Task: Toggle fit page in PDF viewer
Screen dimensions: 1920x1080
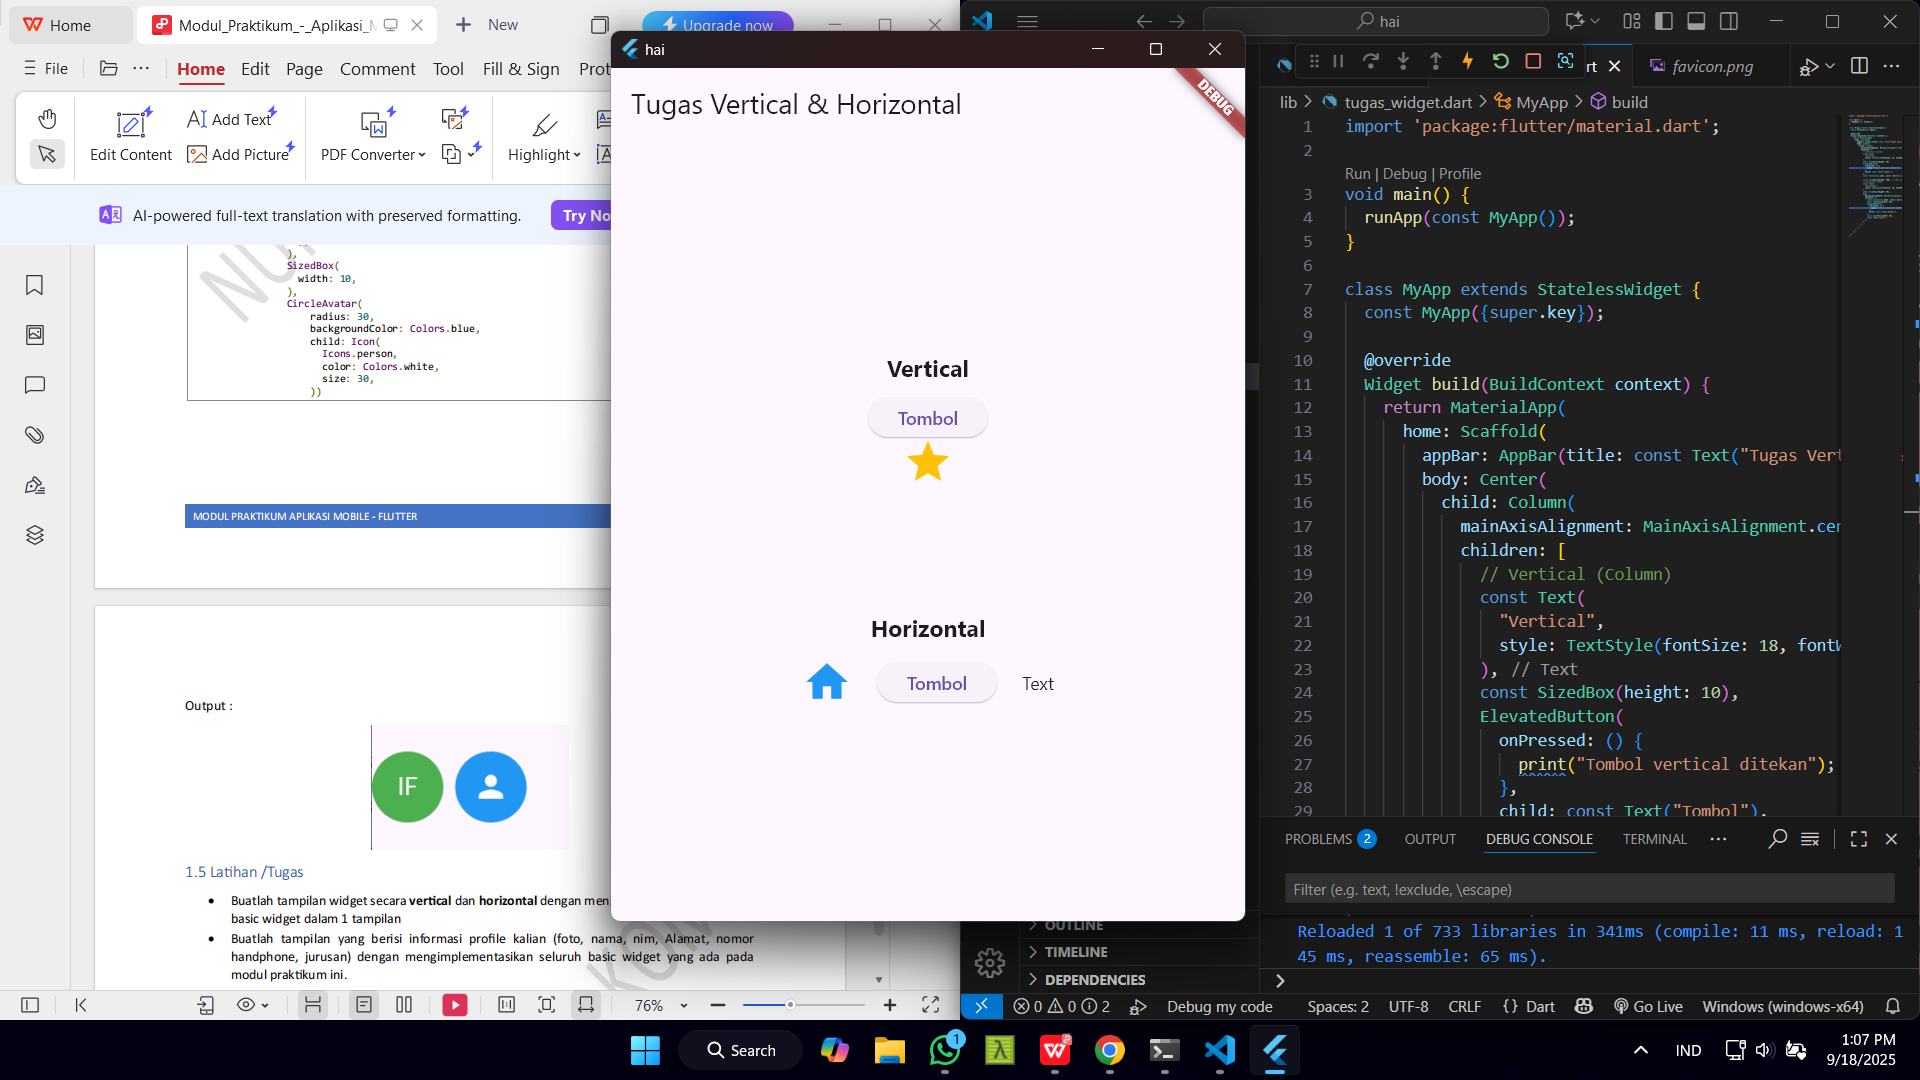Action: (x=546, y=1005)
